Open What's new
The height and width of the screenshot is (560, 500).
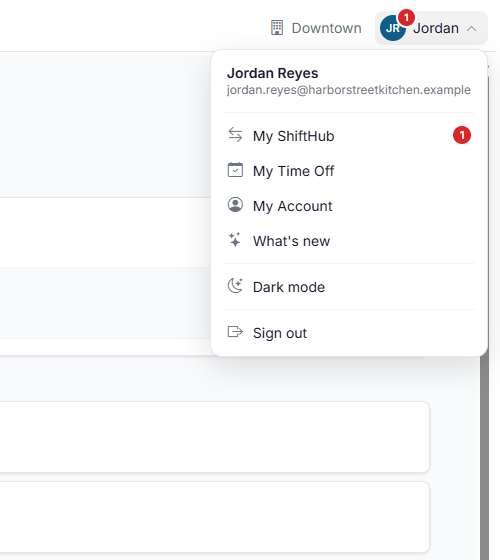click(x=349, y=241)
